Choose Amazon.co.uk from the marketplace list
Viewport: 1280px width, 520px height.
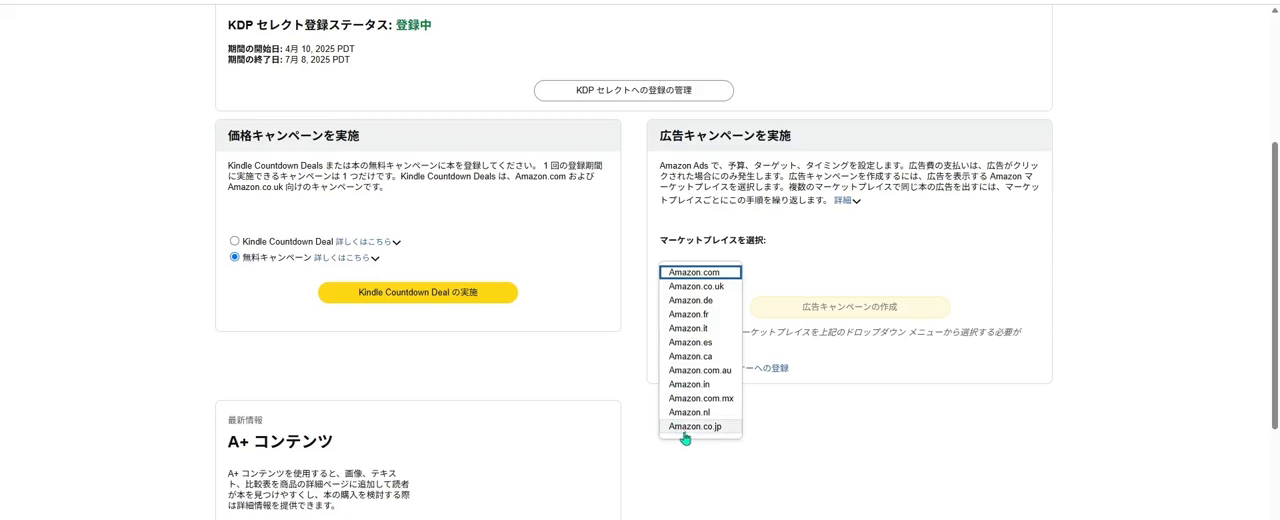pyautogui.click(x=700, y=286)
